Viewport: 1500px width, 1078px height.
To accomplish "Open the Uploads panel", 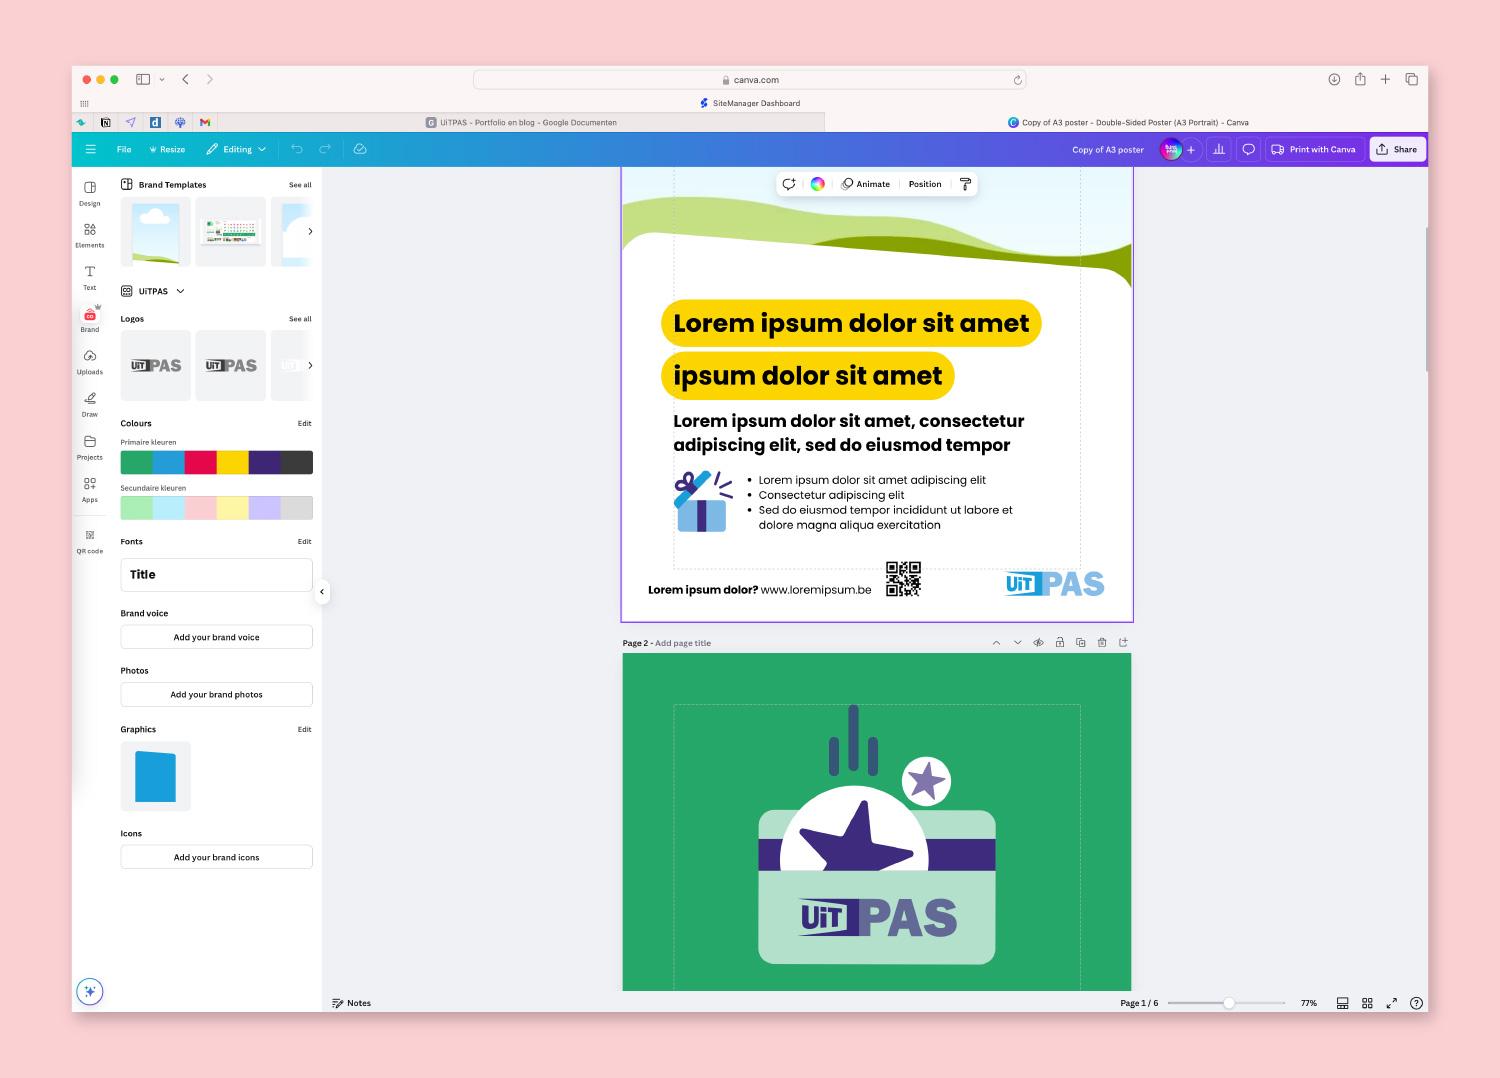I will tap(90, 361).
